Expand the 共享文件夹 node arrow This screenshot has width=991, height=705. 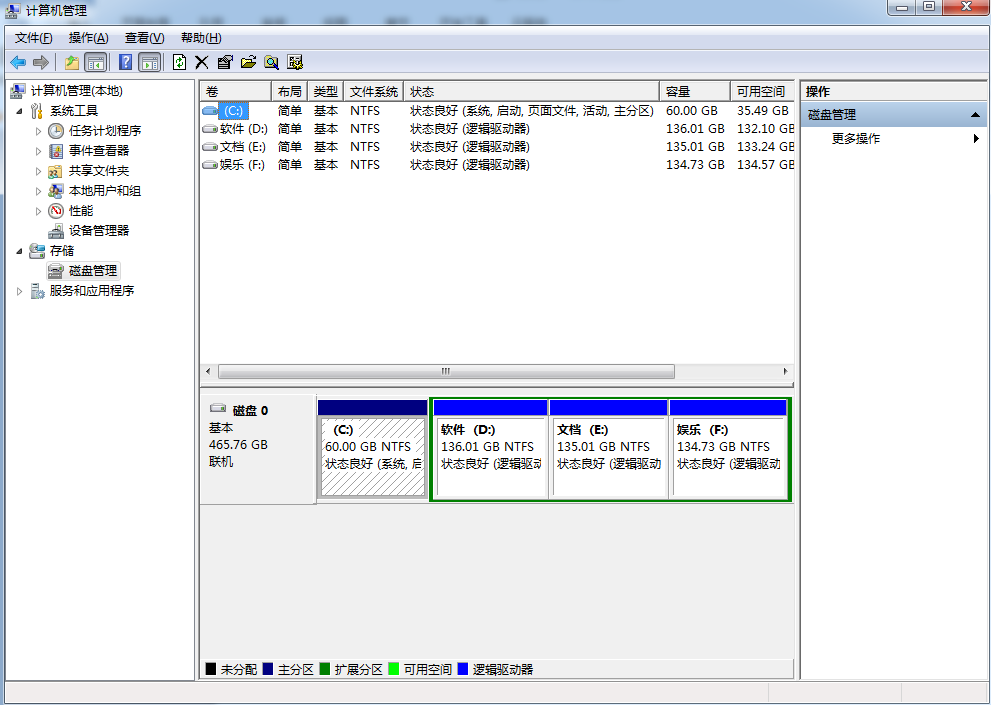click(38, 171)
